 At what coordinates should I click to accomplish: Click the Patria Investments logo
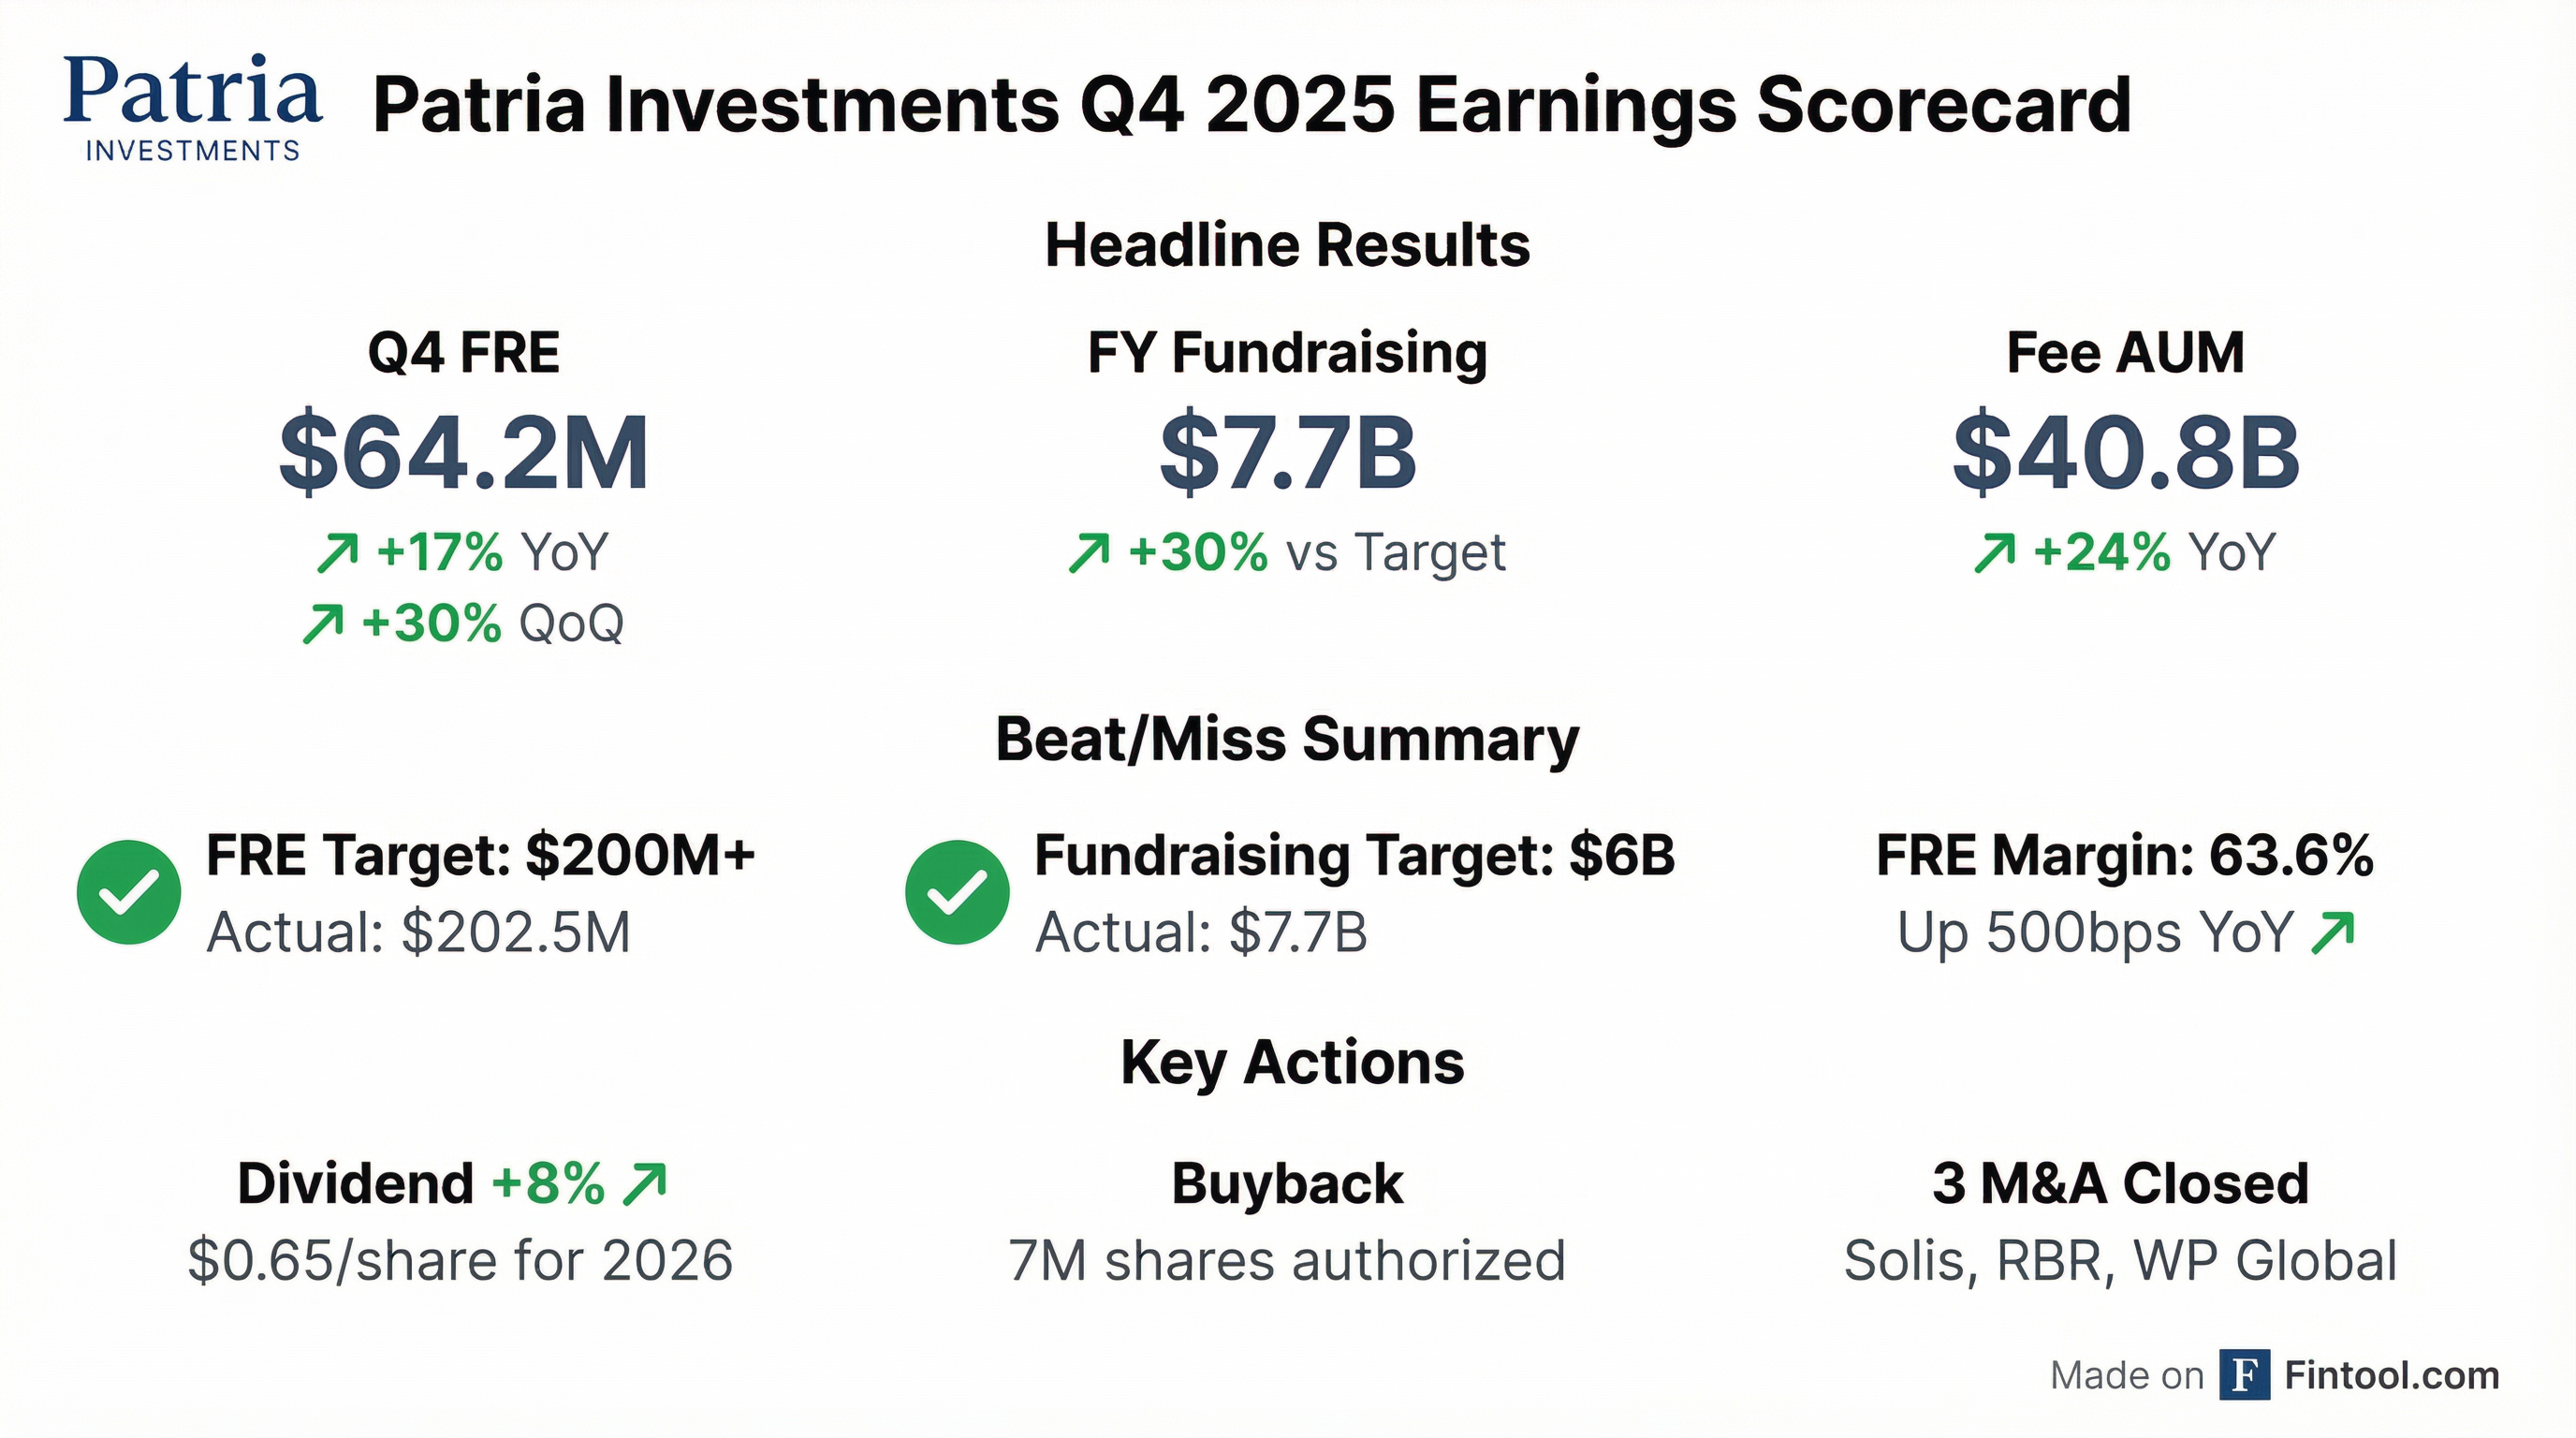192,108
